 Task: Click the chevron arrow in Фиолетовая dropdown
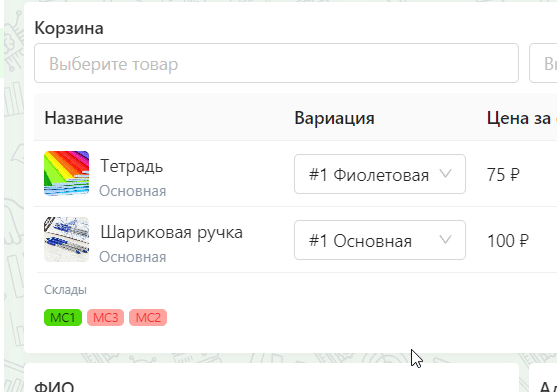445,174
